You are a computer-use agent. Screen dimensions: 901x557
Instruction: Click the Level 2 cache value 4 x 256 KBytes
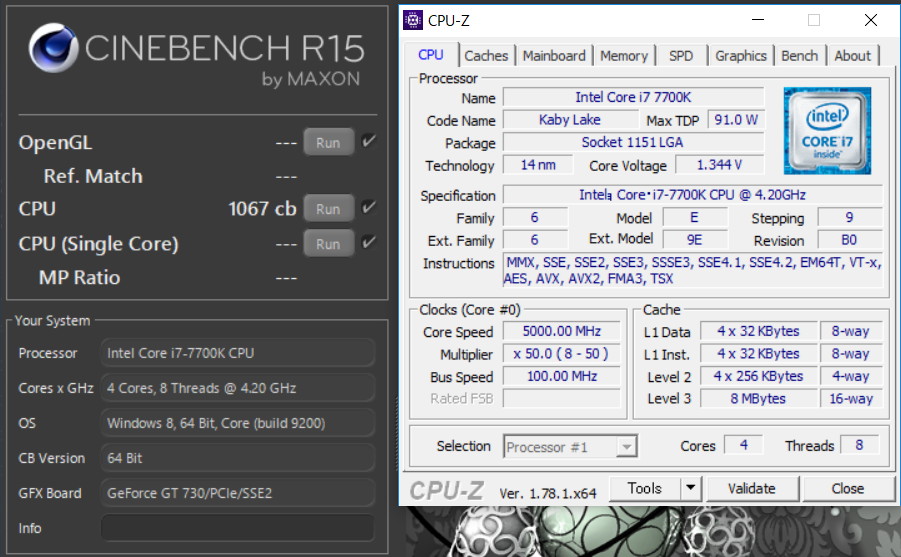click(758, 376)
